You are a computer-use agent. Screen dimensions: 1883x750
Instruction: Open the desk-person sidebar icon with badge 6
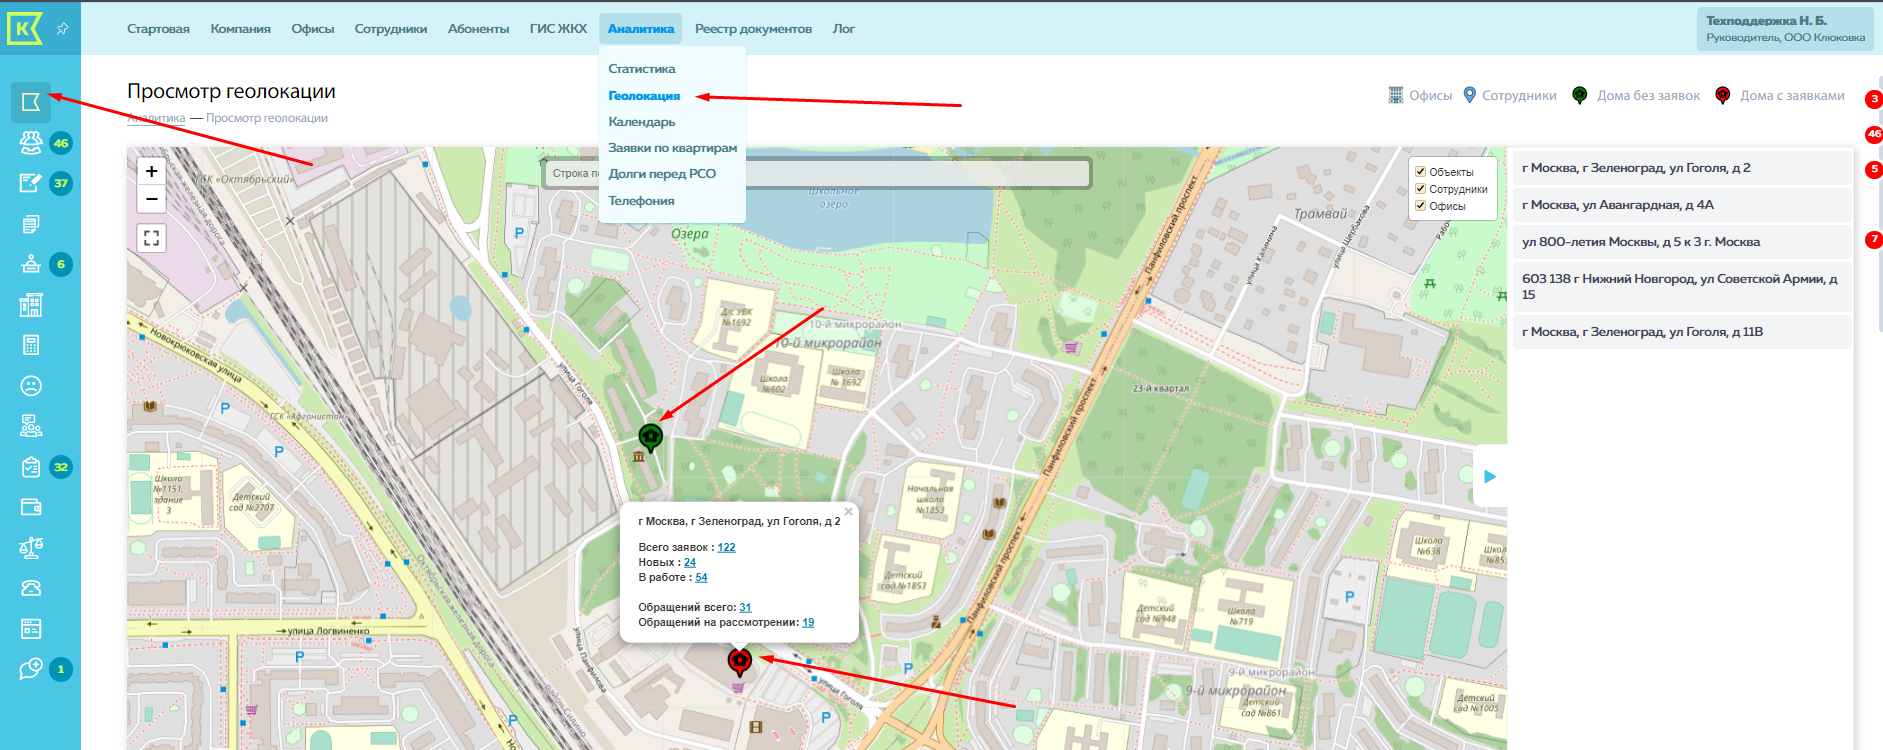(31, 264)
